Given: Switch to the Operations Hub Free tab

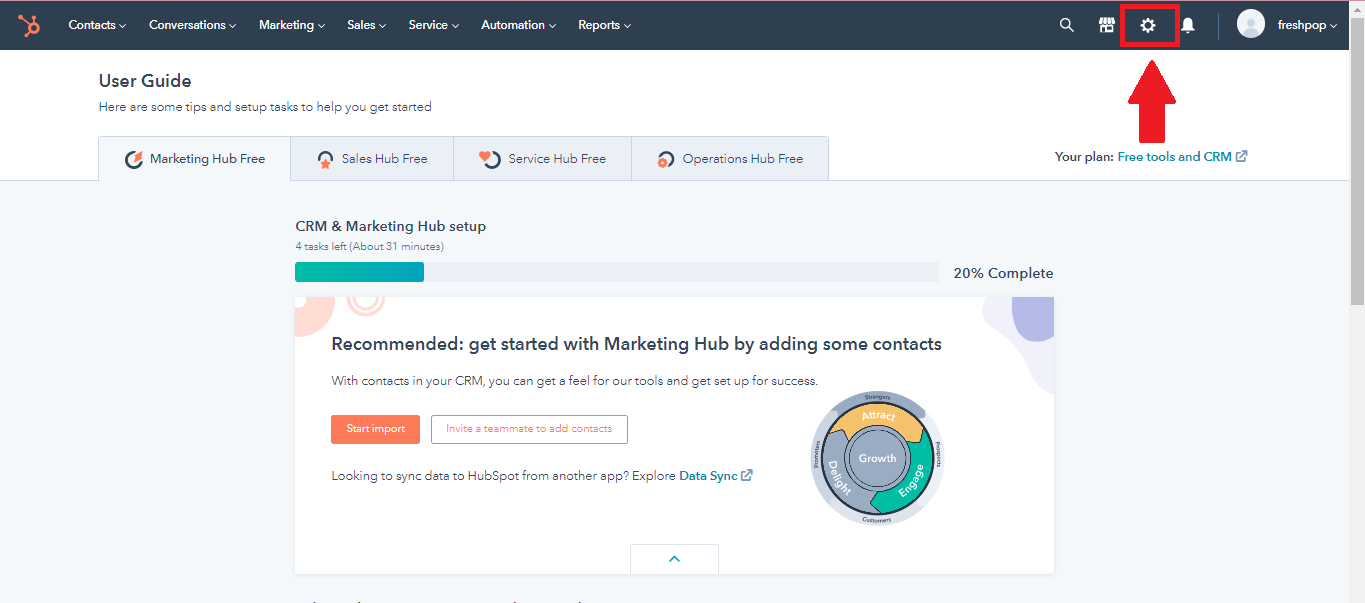Looking at the screenshot, I should click(730, 159).
